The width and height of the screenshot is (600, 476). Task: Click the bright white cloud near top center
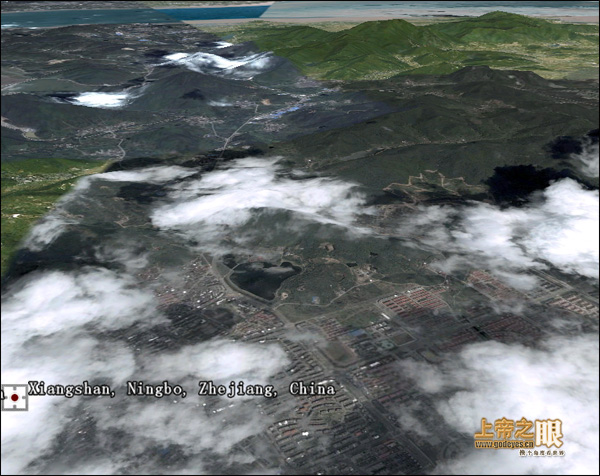(x=215, y=62)
